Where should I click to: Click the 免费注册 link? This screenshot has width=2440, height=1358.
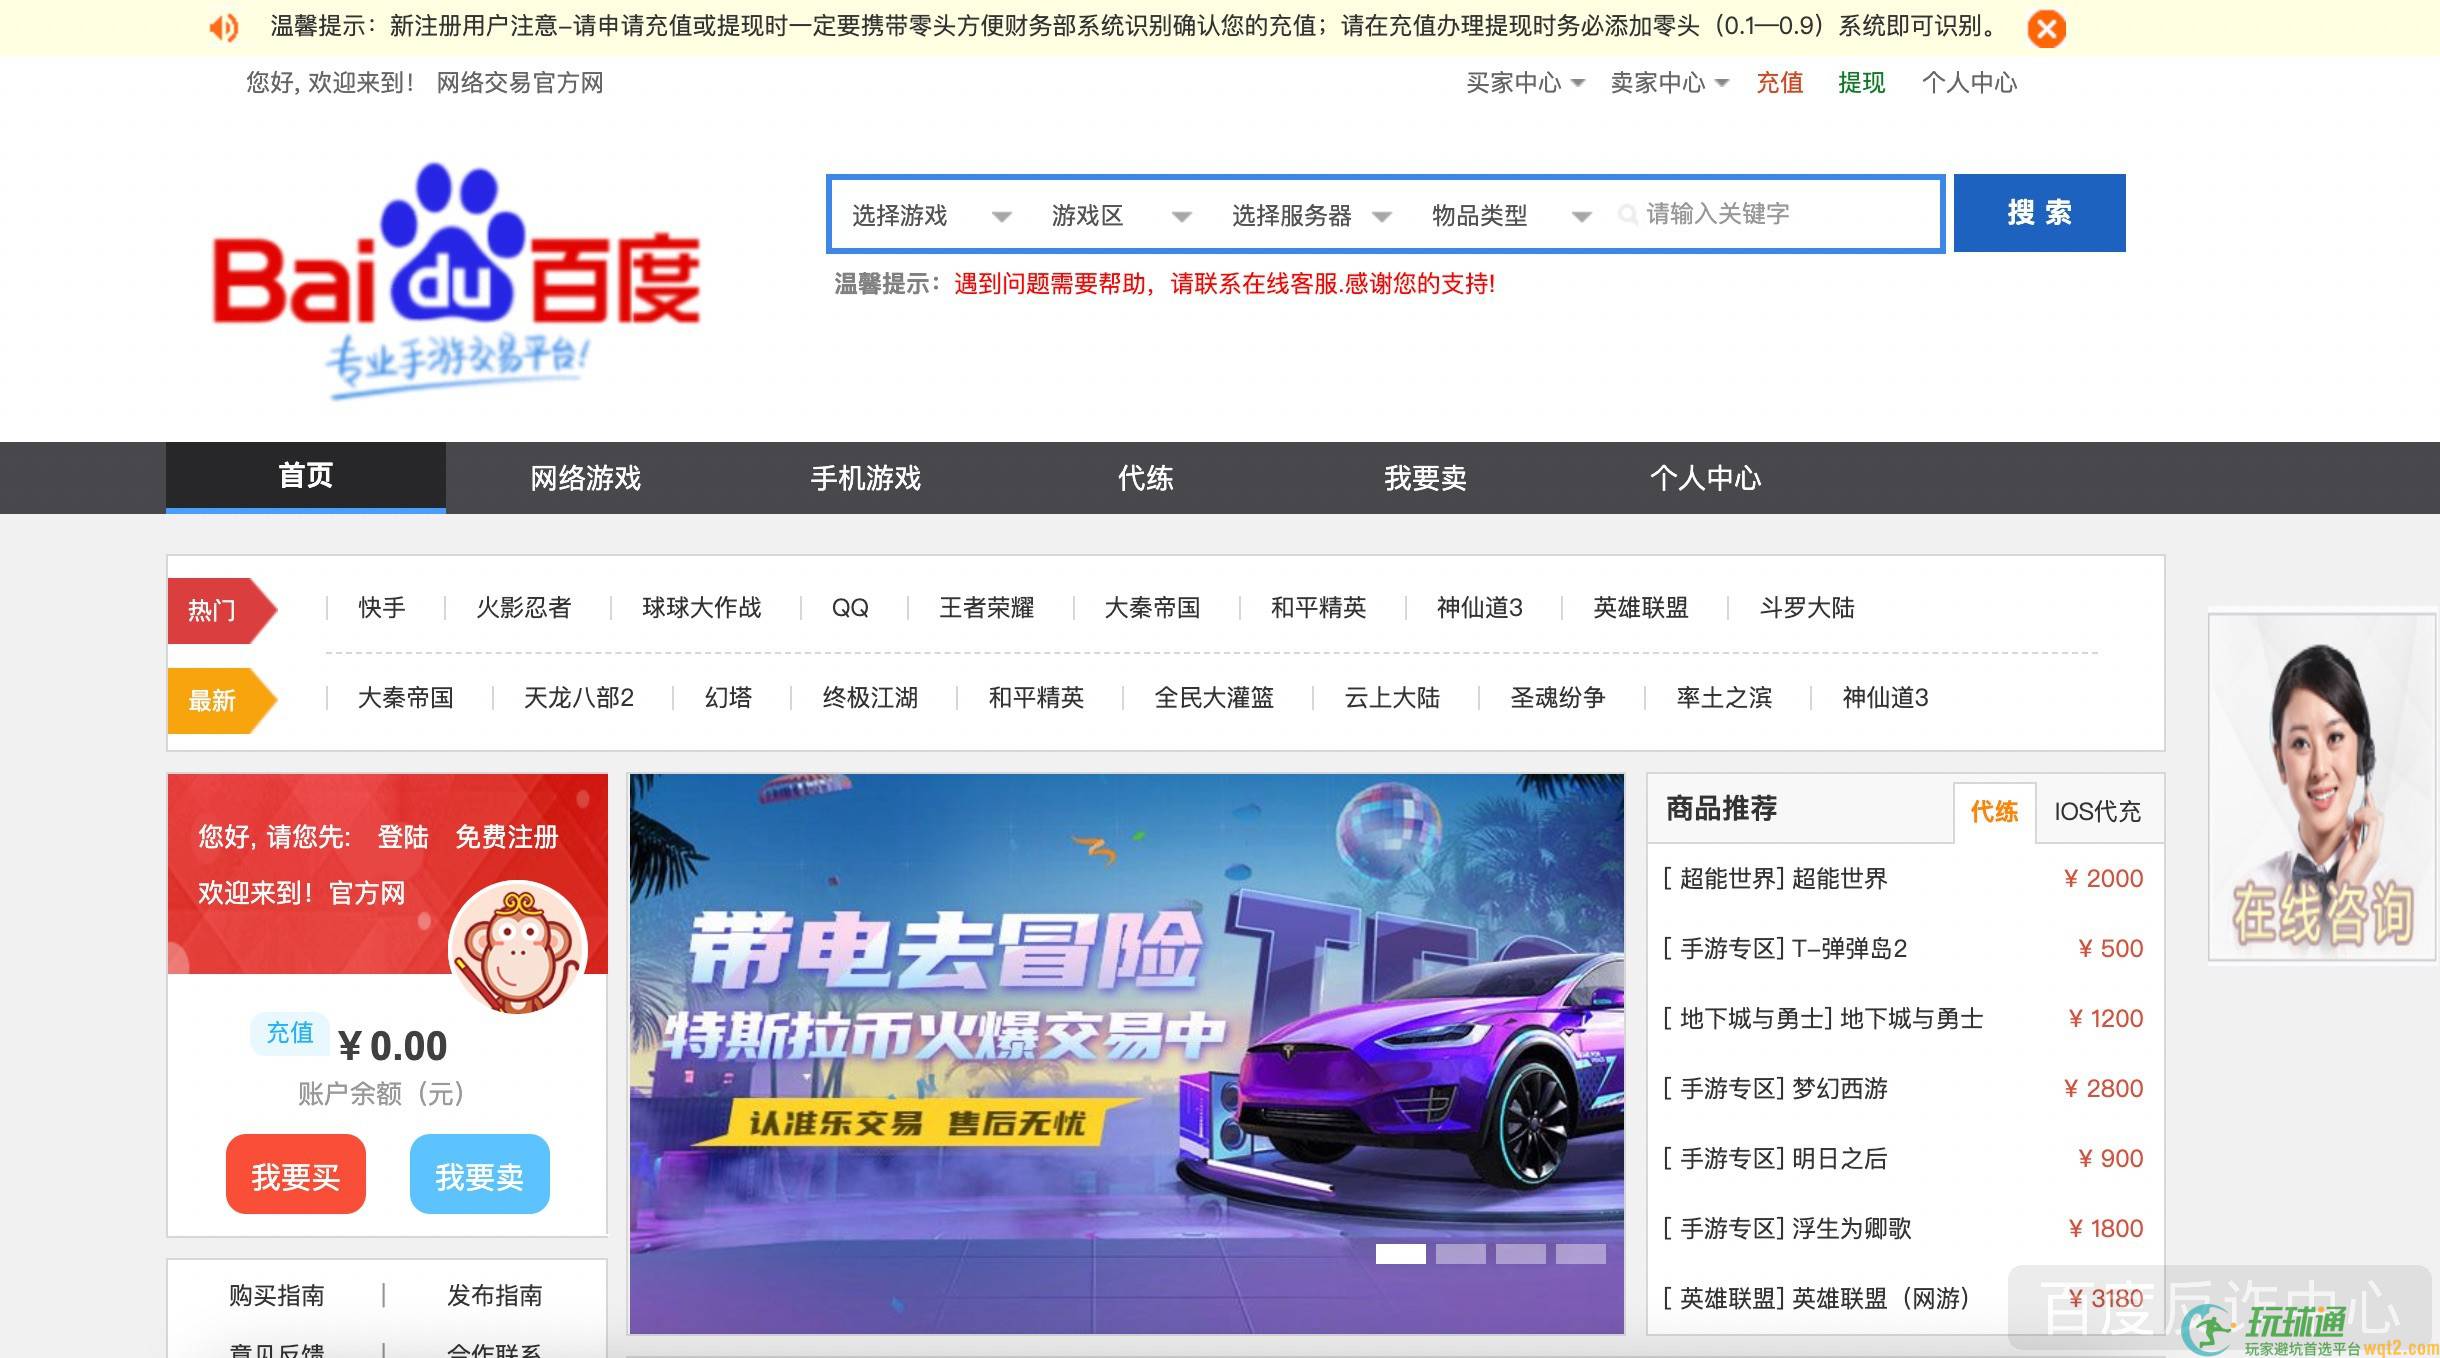pyautogui.click(x=507, y=837)
